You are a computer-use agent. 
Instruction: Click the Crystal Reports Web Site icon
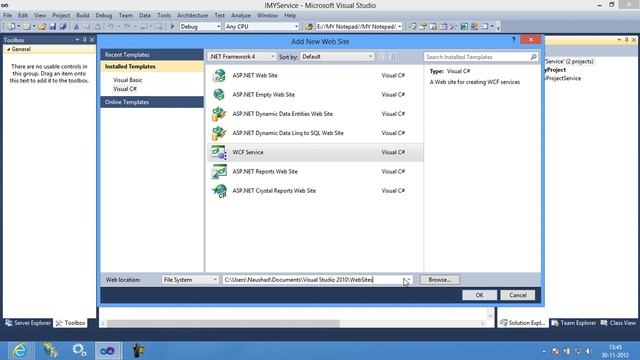[219, 191]
